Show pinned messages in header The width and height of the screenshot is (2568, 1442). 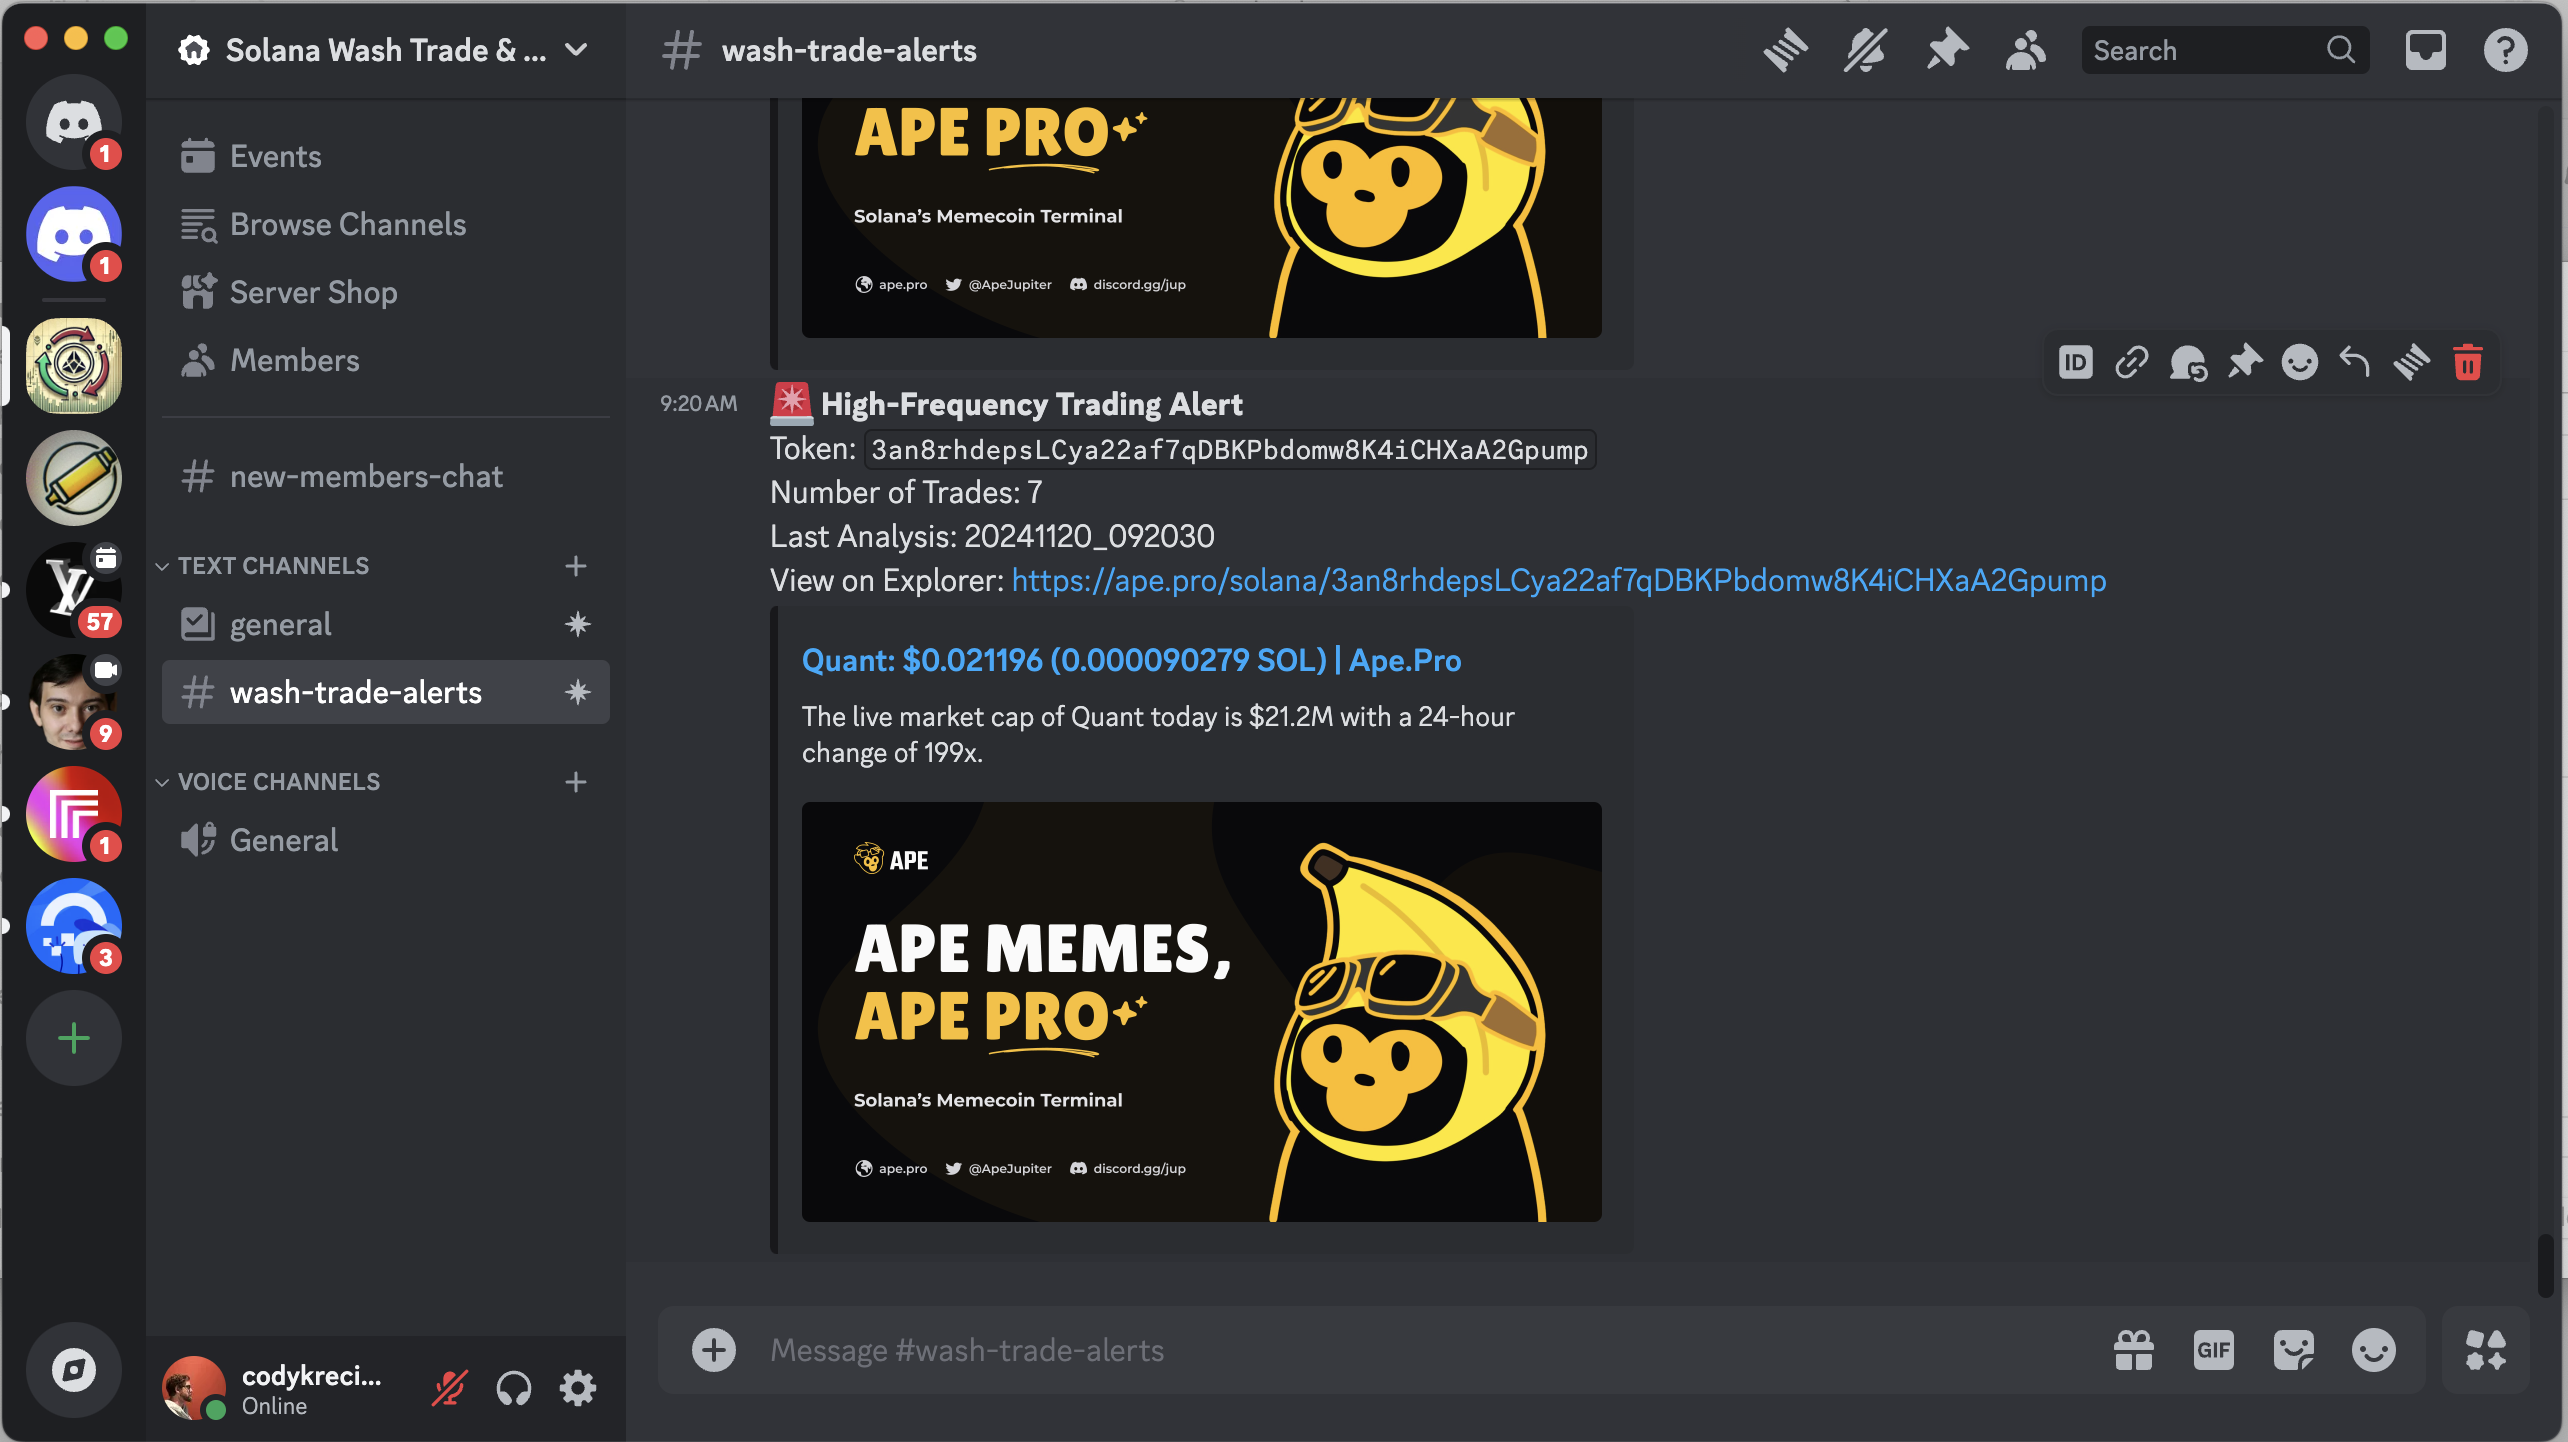(1946, 50)
